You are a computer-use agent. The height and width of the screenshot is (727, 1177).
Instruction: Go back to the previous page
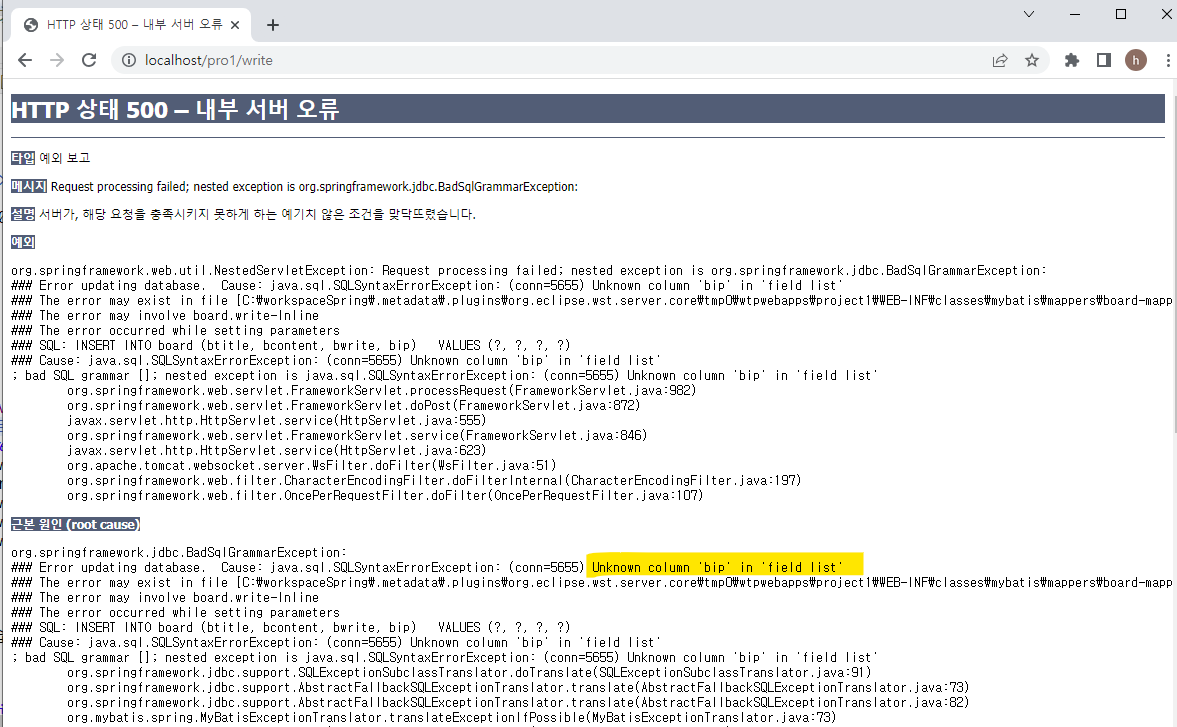pyautogui.click(x=25, y=60)
